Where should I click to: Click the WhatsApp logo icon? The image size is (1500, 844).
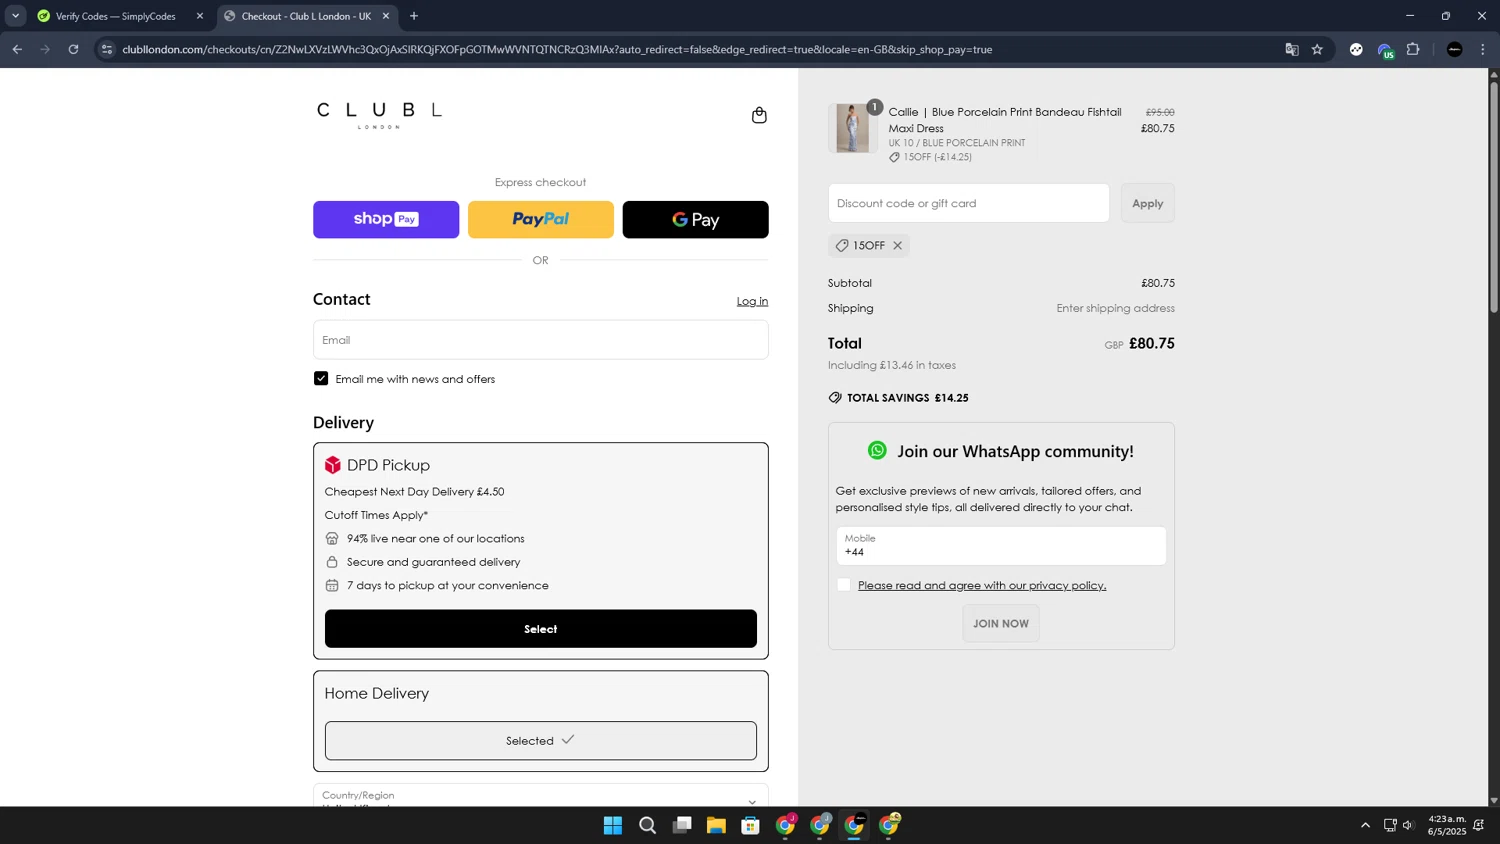click(877, 451)
